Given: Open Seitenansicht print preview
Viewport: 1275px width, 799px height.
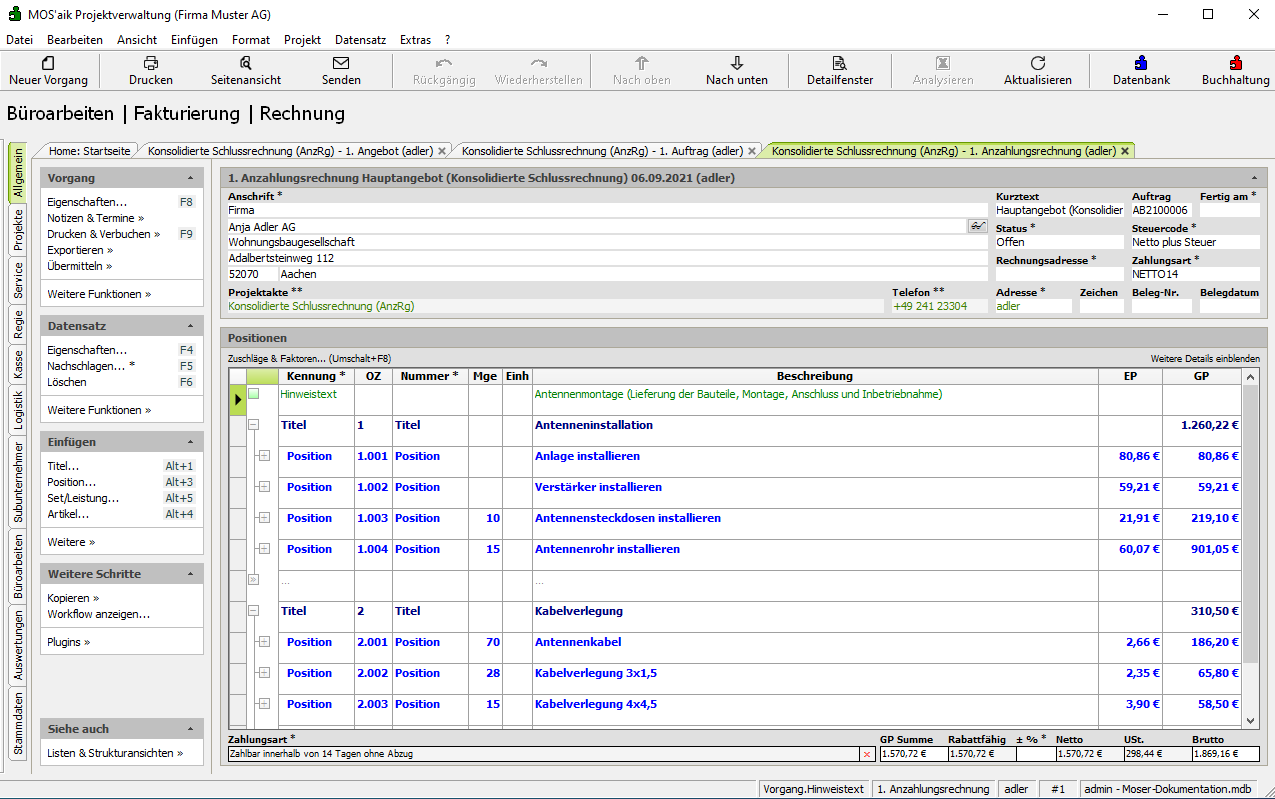Looking at the screenshot, I should [245, 63].
